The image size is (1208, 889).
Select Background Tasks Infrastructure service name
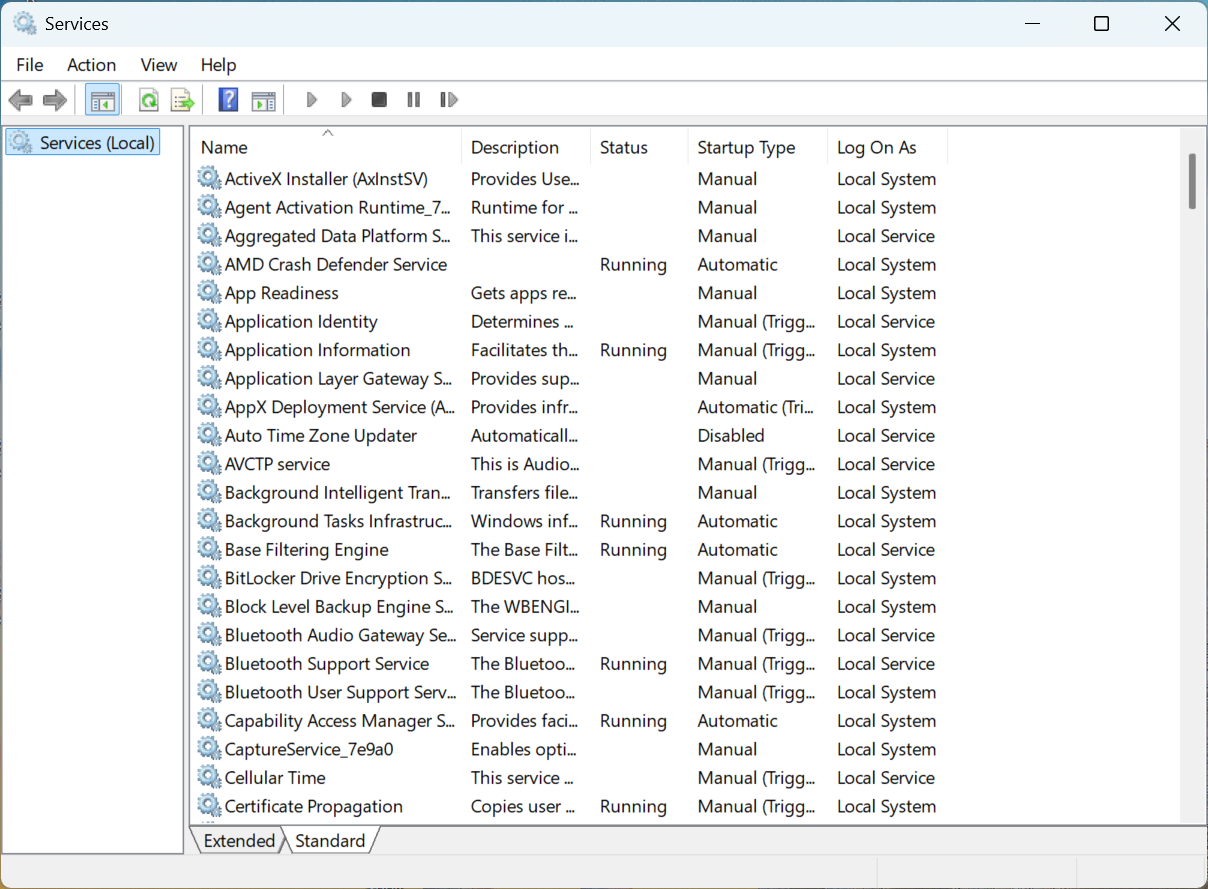tap(339, 521)
